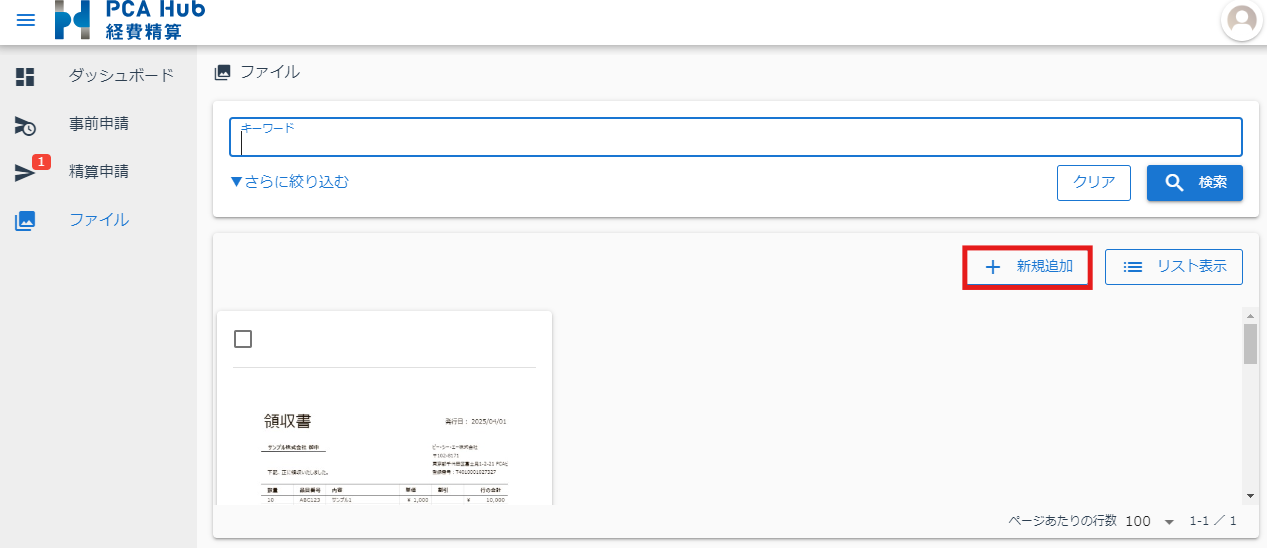Open ダッシュボード from the sidebar
This screenshot has height=548, width=1267.
coord(121,76)
